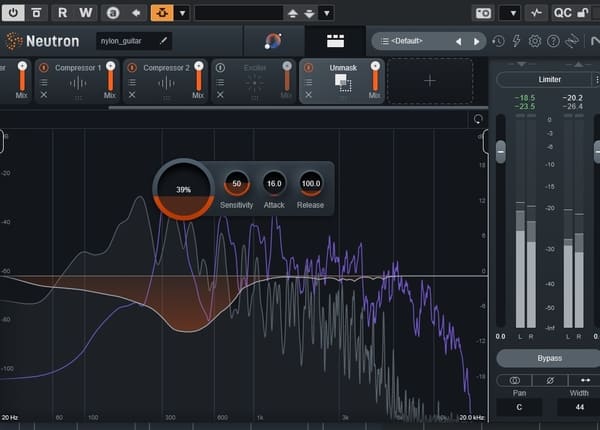Open Compressor 2 presets list icon
The image size is (600, 430).
[x=132, y=82]
